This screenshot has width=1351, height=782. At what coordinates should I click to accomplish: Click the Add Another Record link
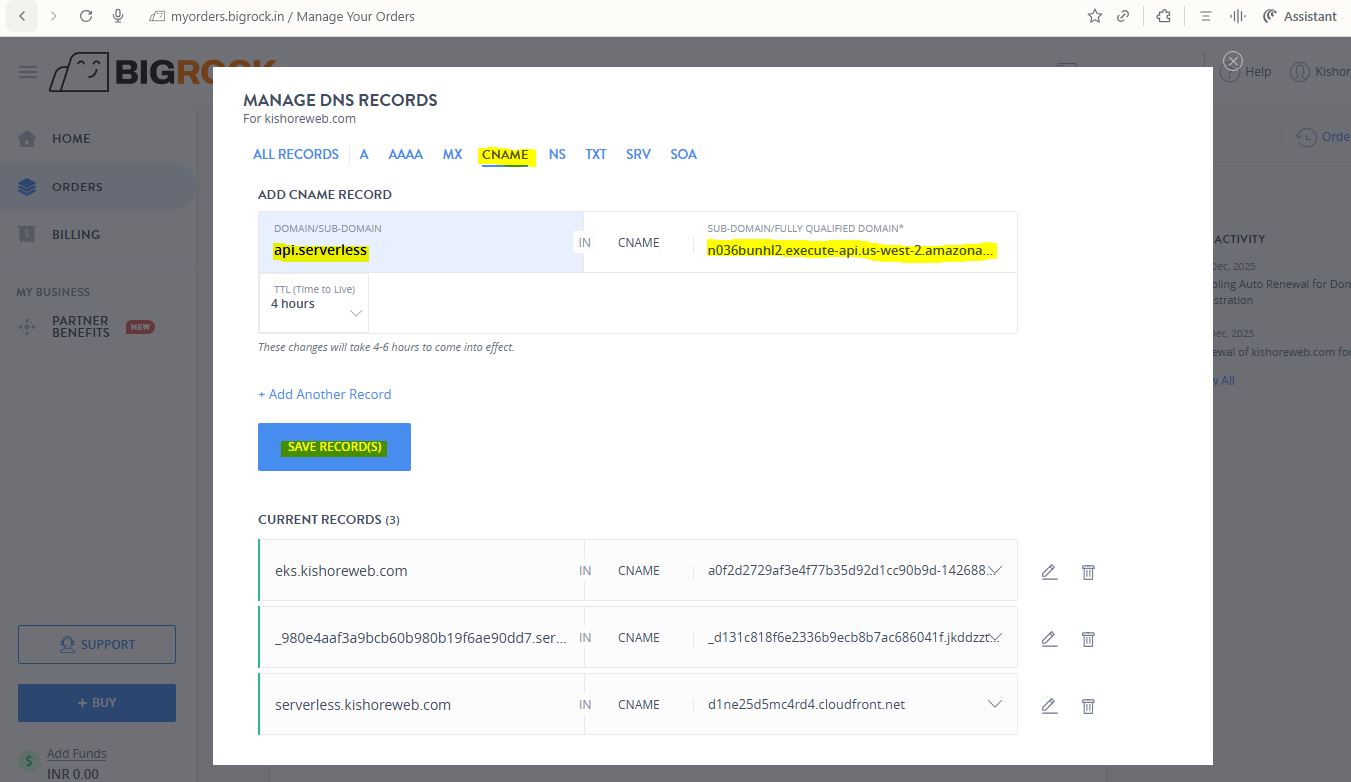click(x=324, y=394)
